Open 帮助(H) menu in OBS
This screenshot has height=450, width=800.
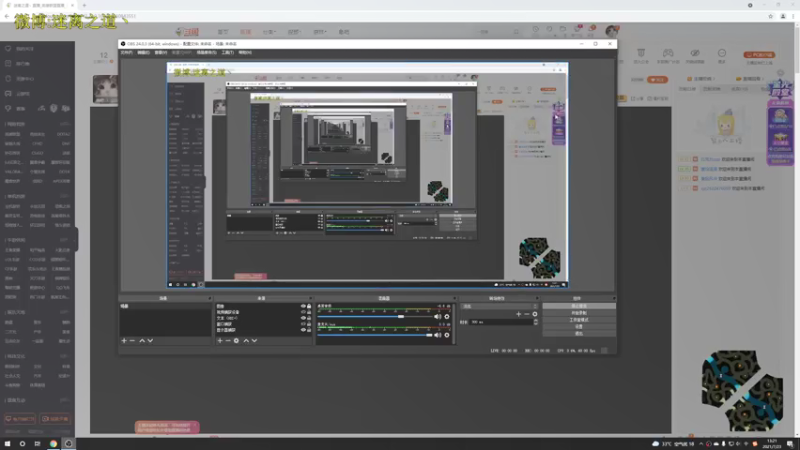[x=245, y=53]
